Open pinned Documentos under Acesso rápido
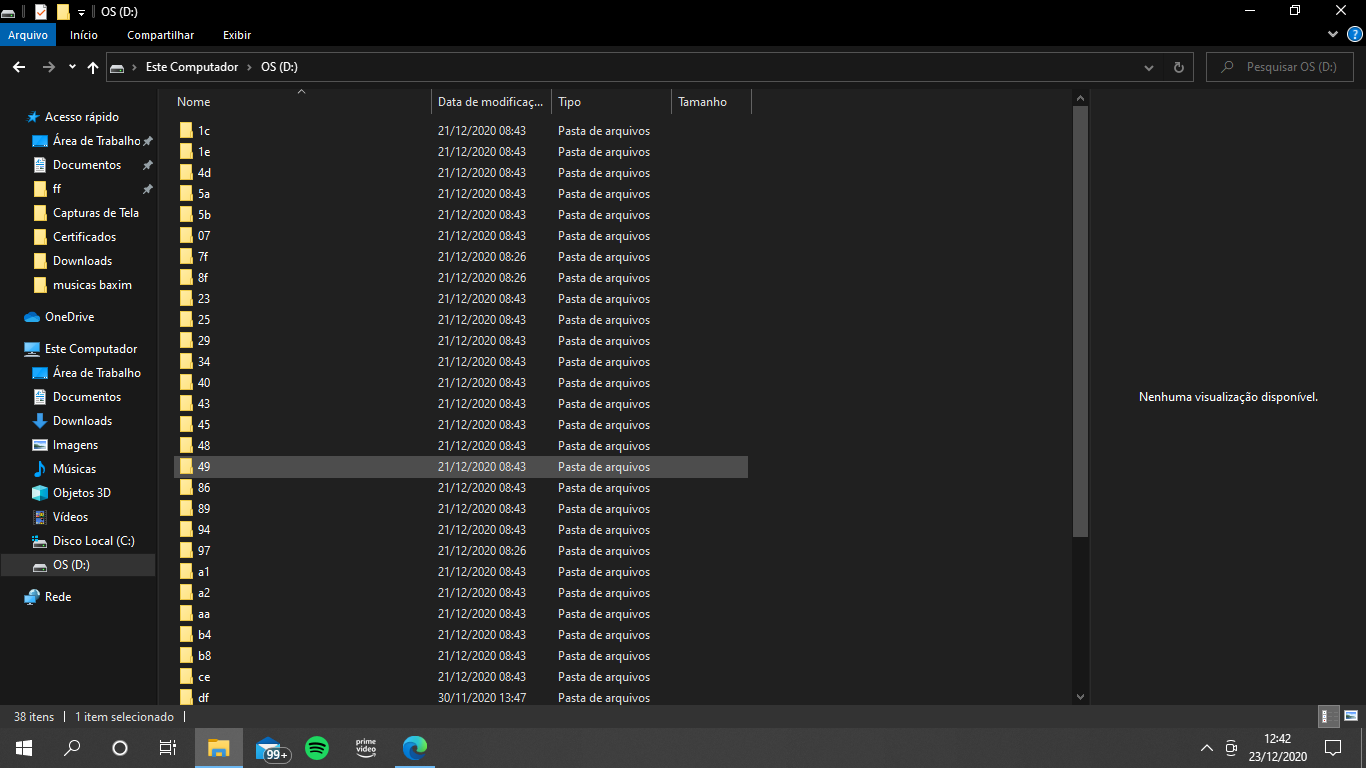Image resolution: width=1366 pixels, height=768 pixels. [87, 165]
